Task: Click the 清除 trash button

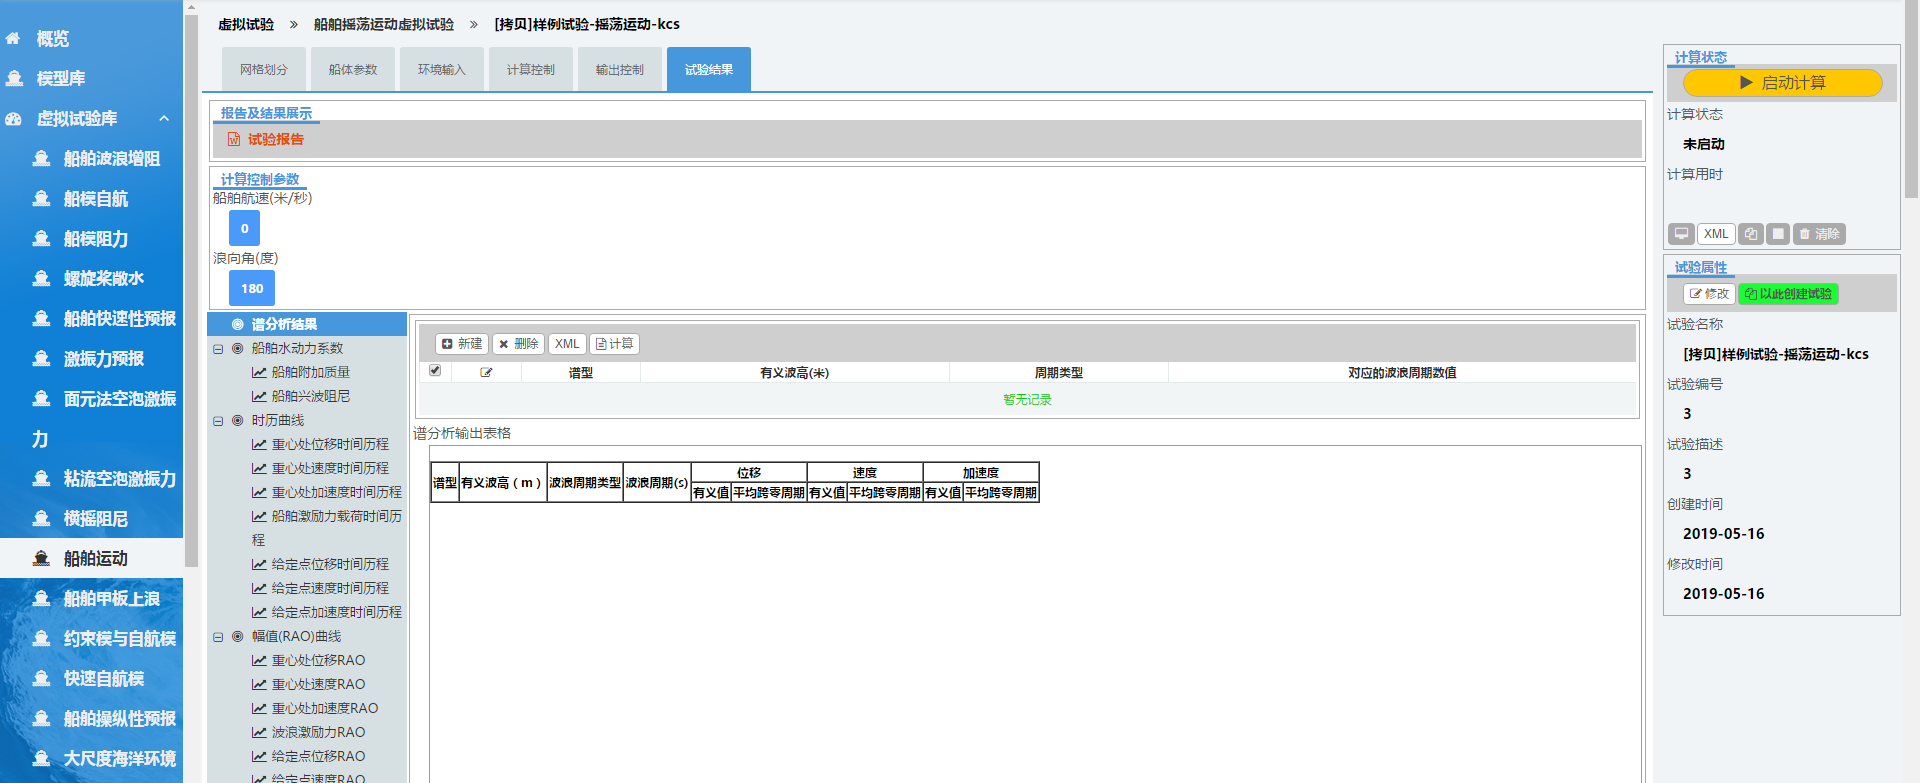Action: 1819,234
